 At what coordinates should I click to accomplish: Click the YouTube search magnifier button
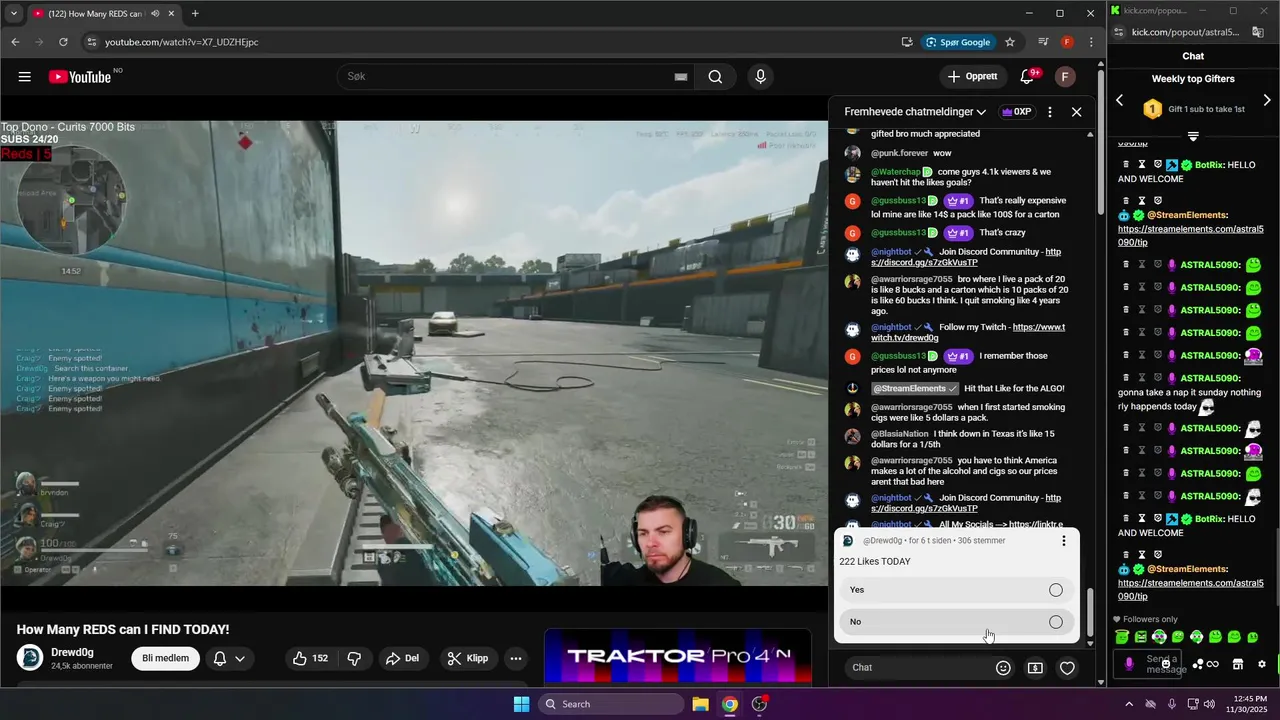click(715, 77)
